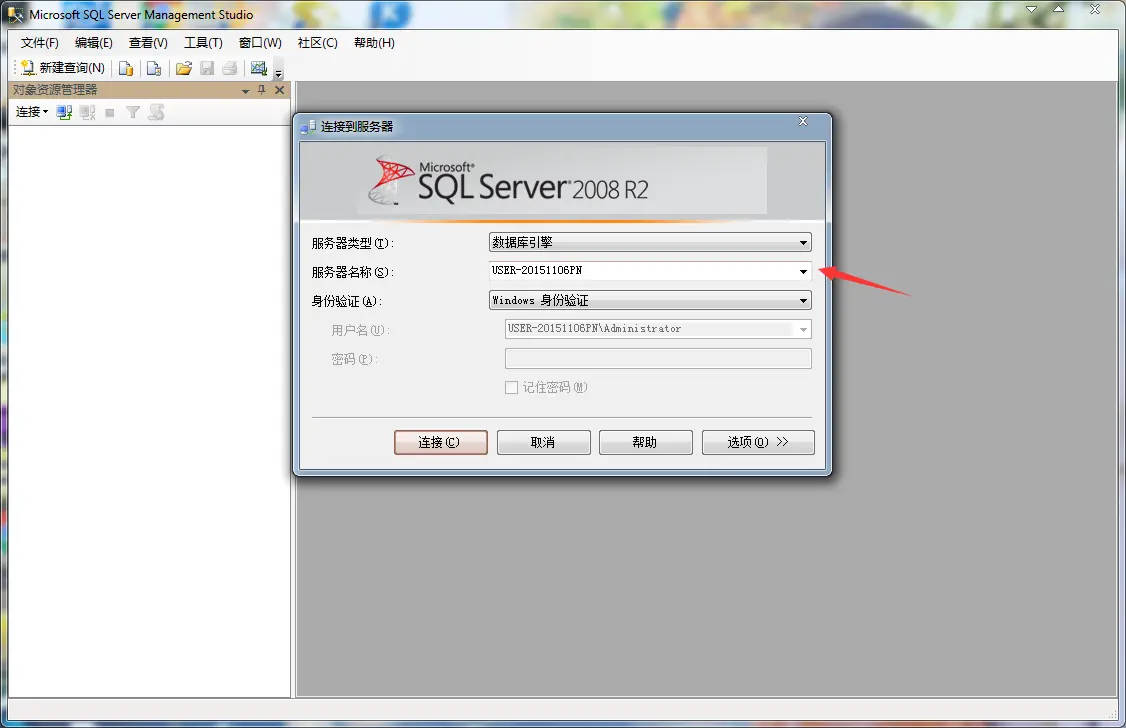Toggle auto-hide pin on 对象资源管理器 panel
The width and height of the screenshot is (1126, 728).
261,90
